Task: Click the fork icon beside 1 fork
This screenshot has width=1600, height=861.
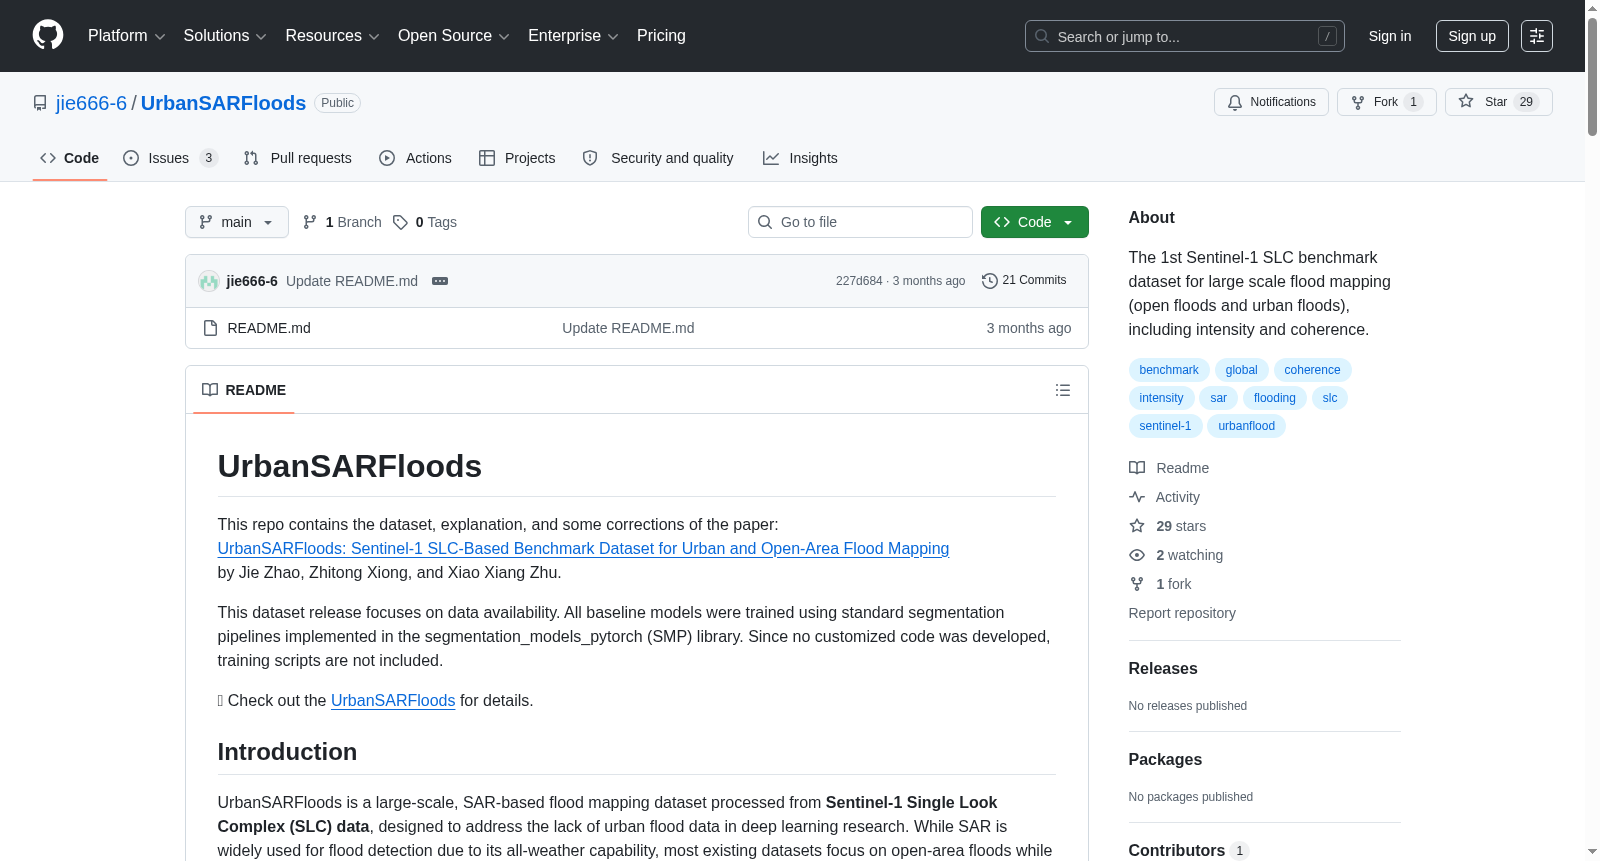Action: tap(1137, 584)
